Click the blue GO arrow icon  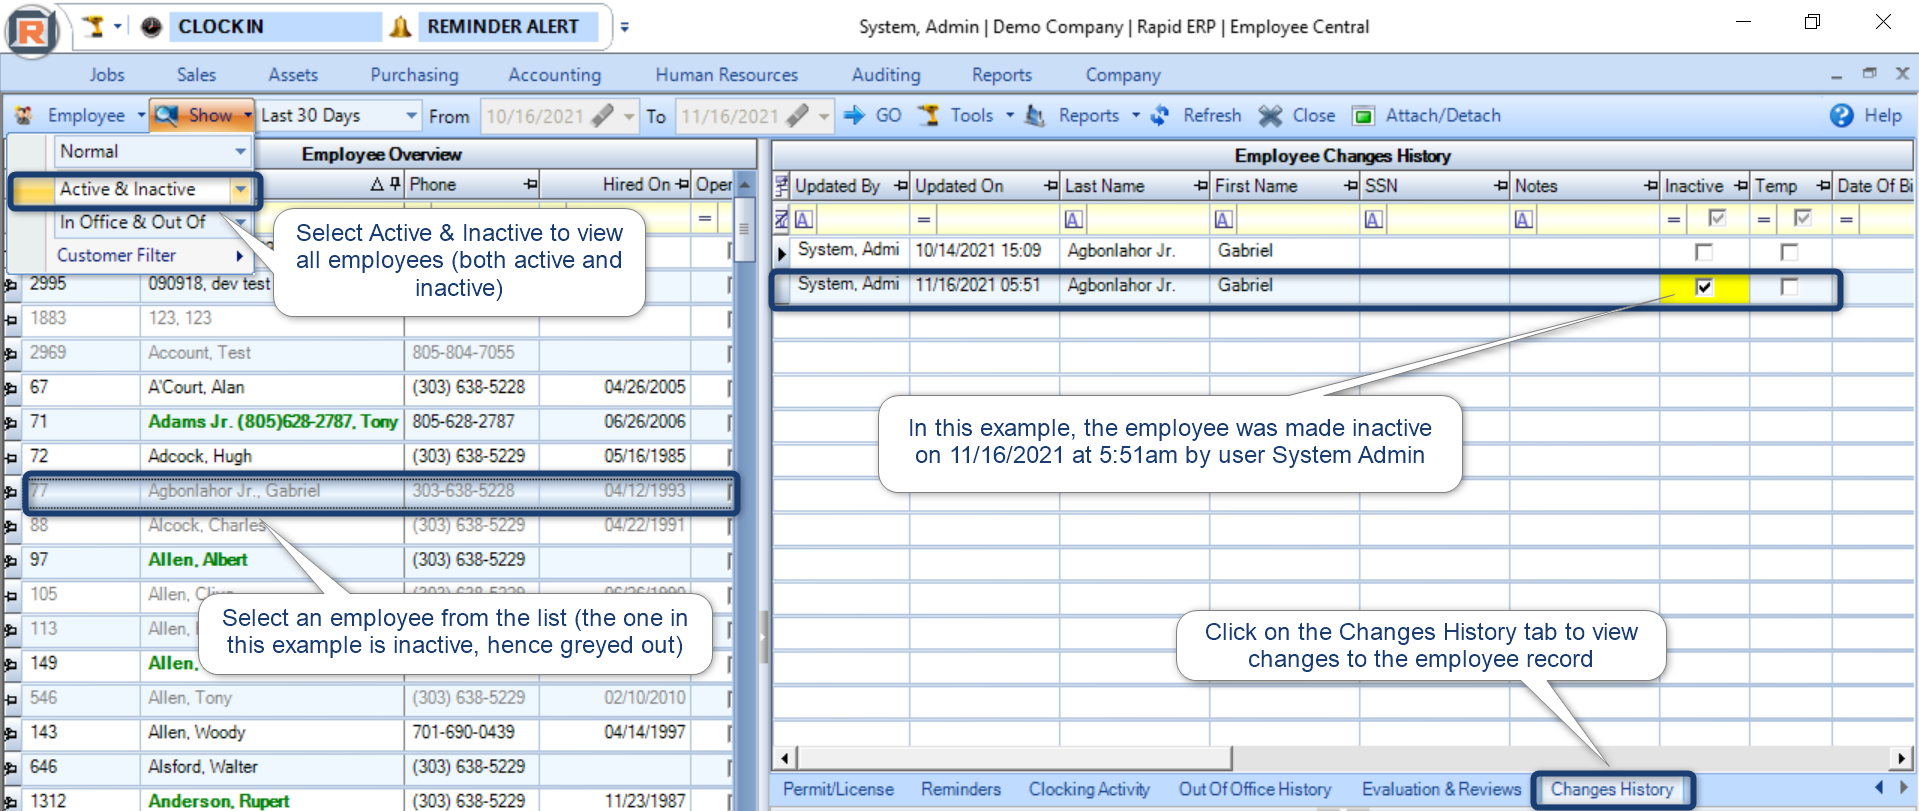854,116
